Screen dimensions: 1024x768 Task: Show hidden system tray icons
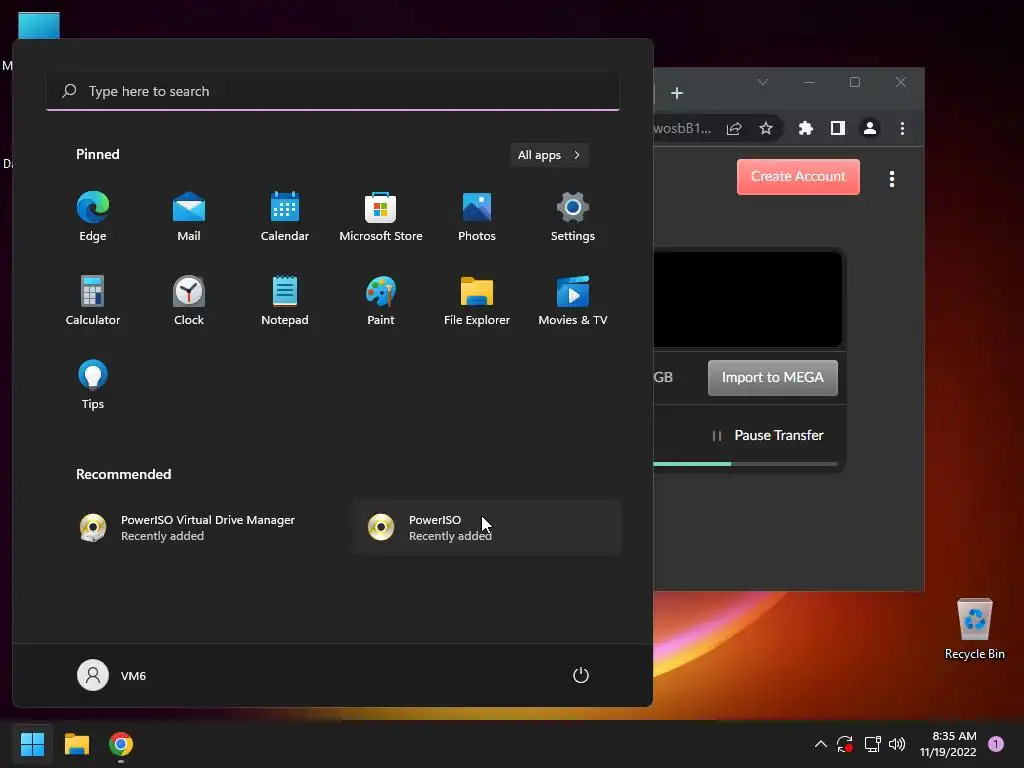[x=821, y=744]
